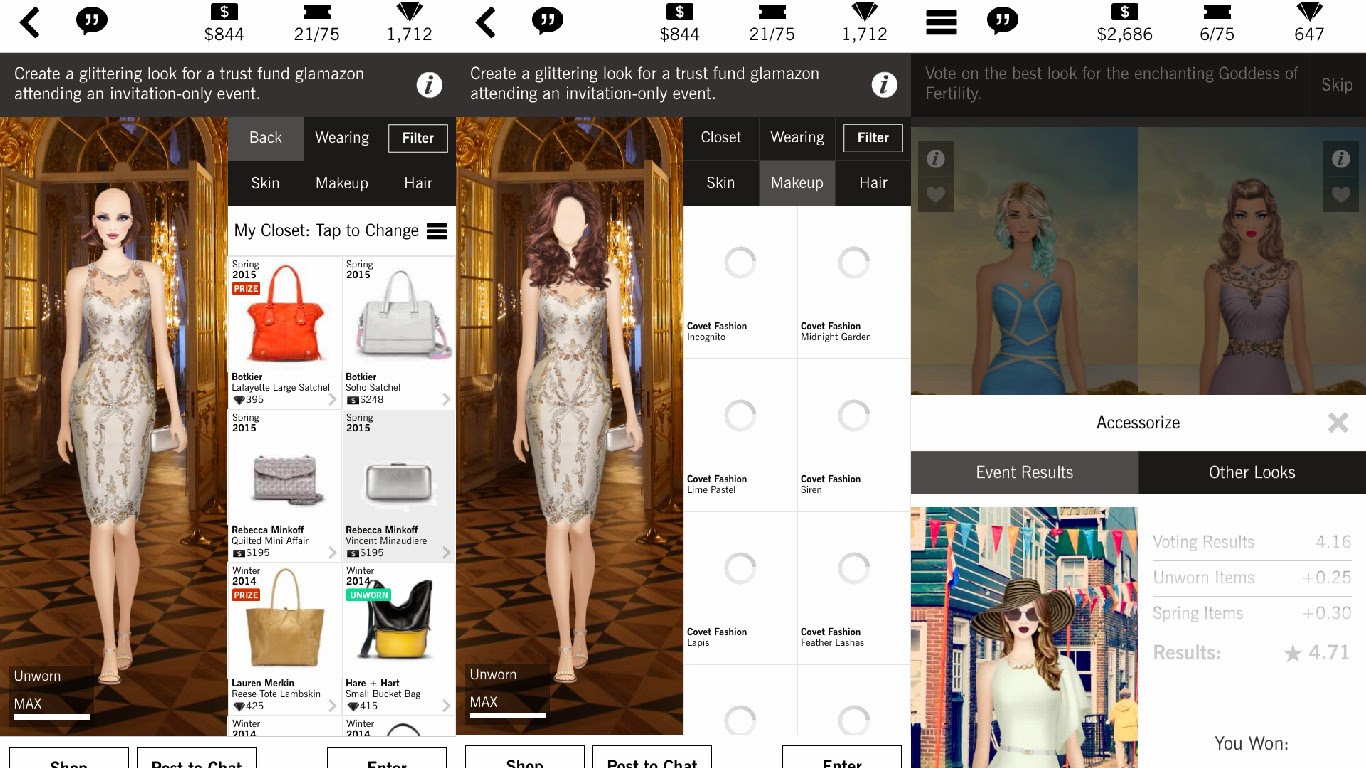Switch to the Wearing tab beside Closet
The height and width of the screenshot is (768, 1366).
point(797,138)
